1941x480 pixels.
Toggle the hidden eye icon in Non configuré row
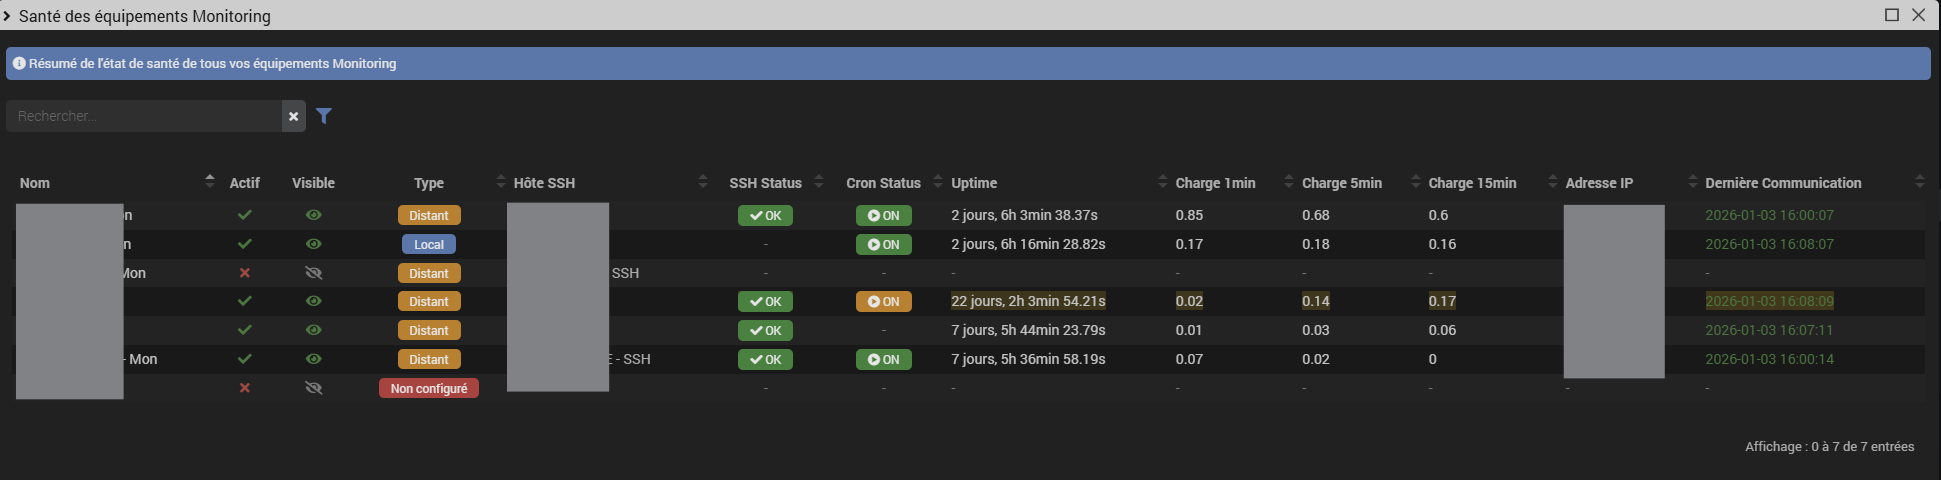[313, 388]
